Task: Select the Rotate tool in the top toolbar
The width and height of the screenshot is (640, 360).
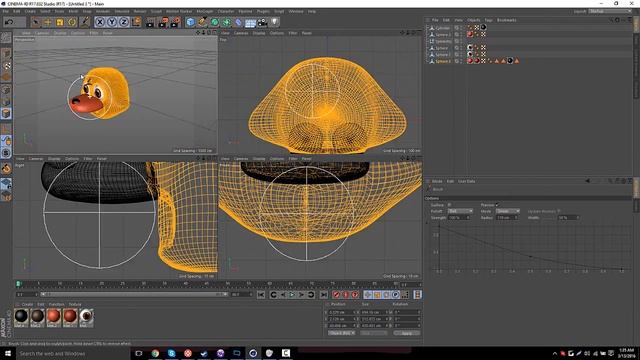Action: click(x=72, y=22)
